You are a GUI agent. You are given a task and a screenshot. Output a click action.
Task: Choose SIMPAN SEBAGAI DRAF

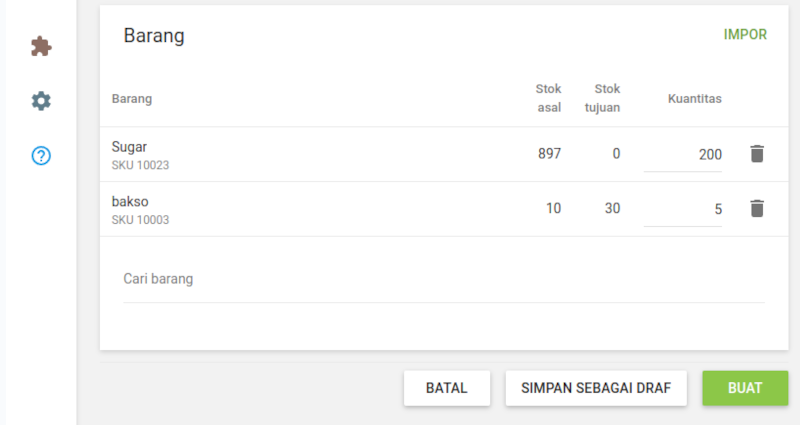(x=596, y=388)
